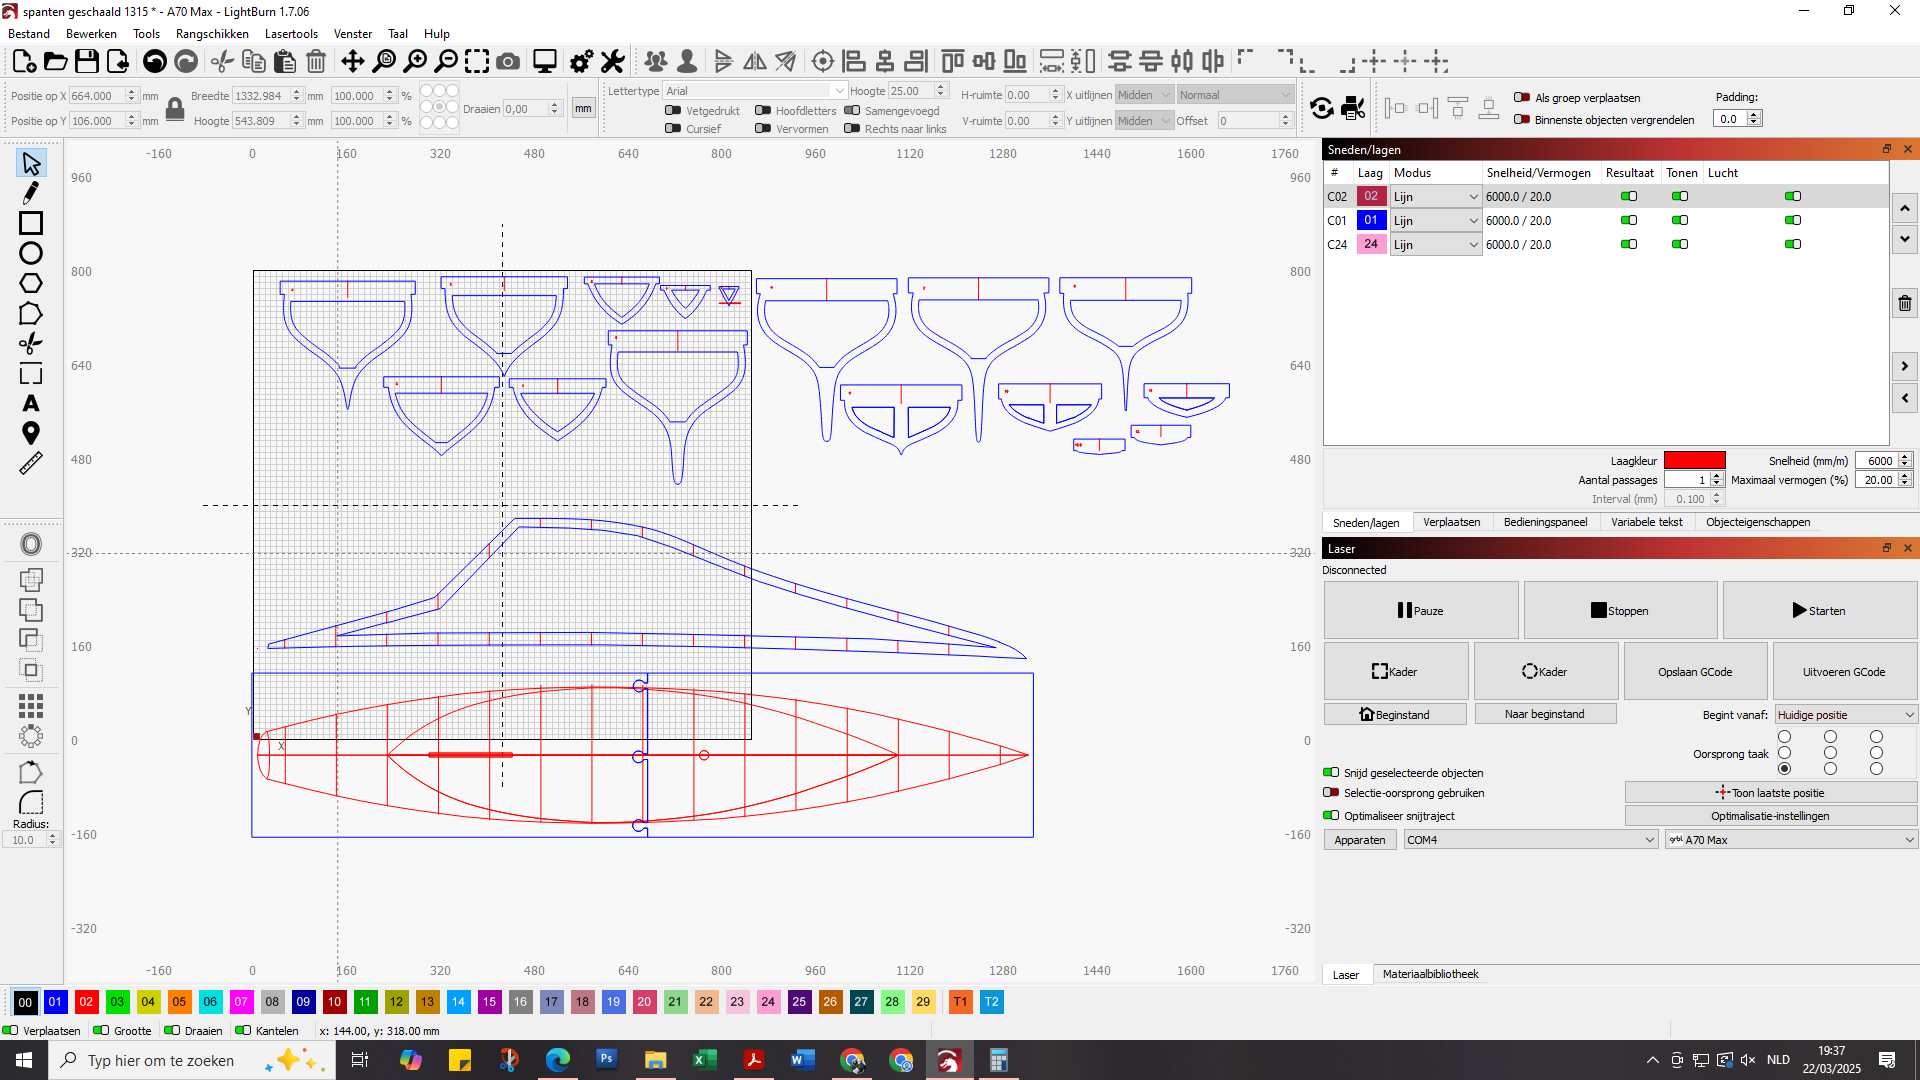Open the Normaal style dropdown
Image resolution: width=1920 pixels, height=1080 pixels.
1235,94
